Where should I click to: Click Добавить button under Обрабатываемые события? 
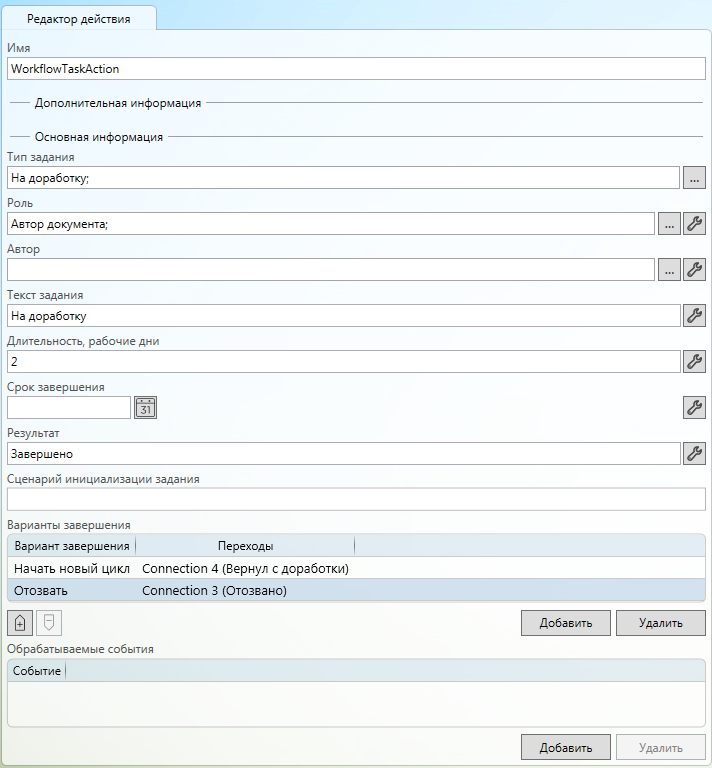point(565,747)
